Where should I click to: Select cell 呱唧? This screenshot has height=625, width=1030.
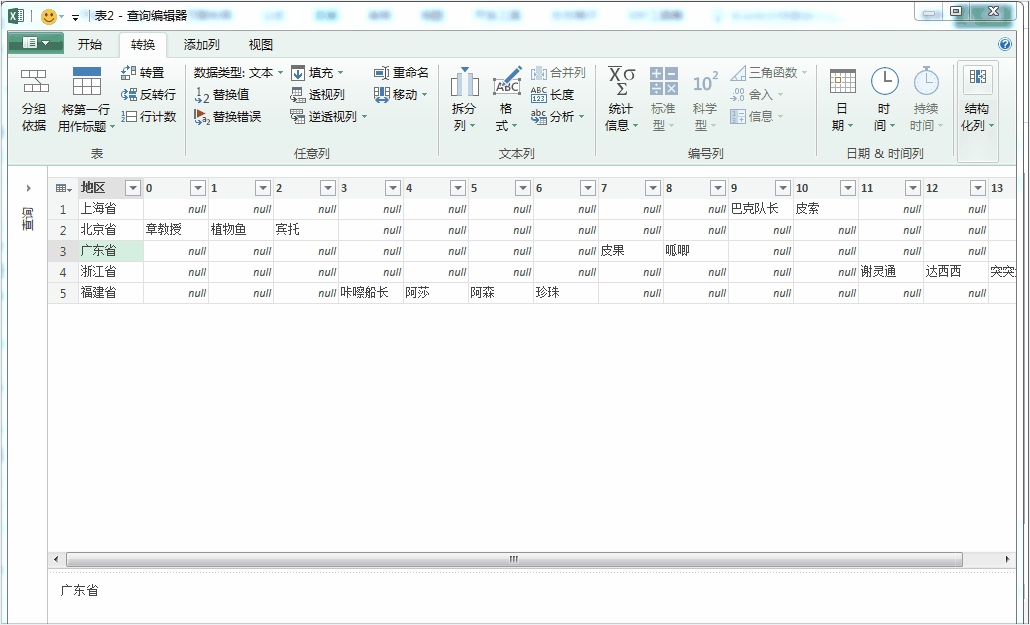[696, 251]
